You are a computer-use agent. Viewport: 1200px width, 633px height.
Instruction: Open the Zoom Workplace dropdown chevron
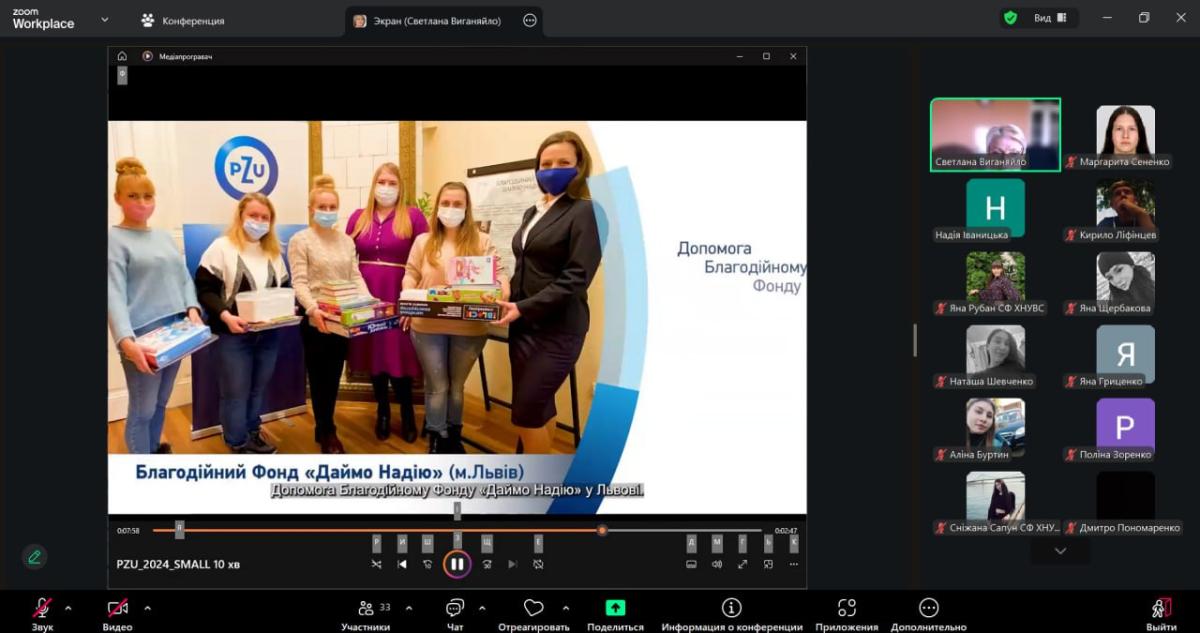pos(105,19)
